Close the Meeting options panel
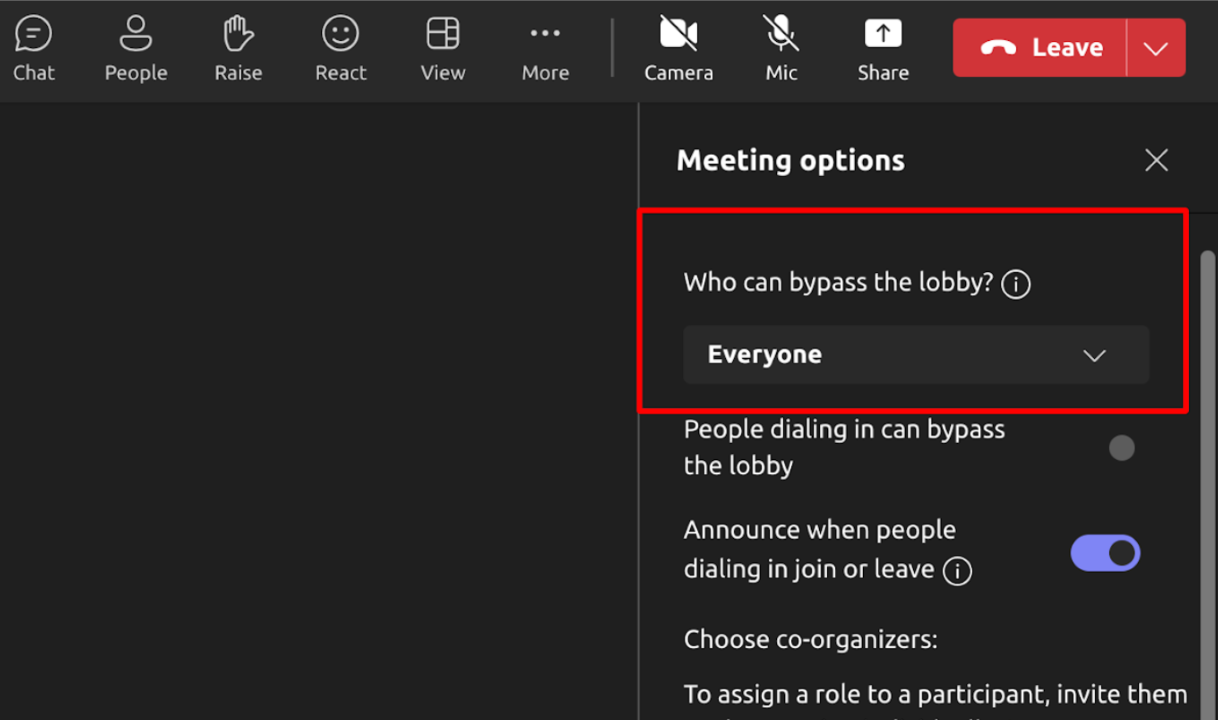The height and width of the screenshot is (720, 1218). coord(1156,160)
